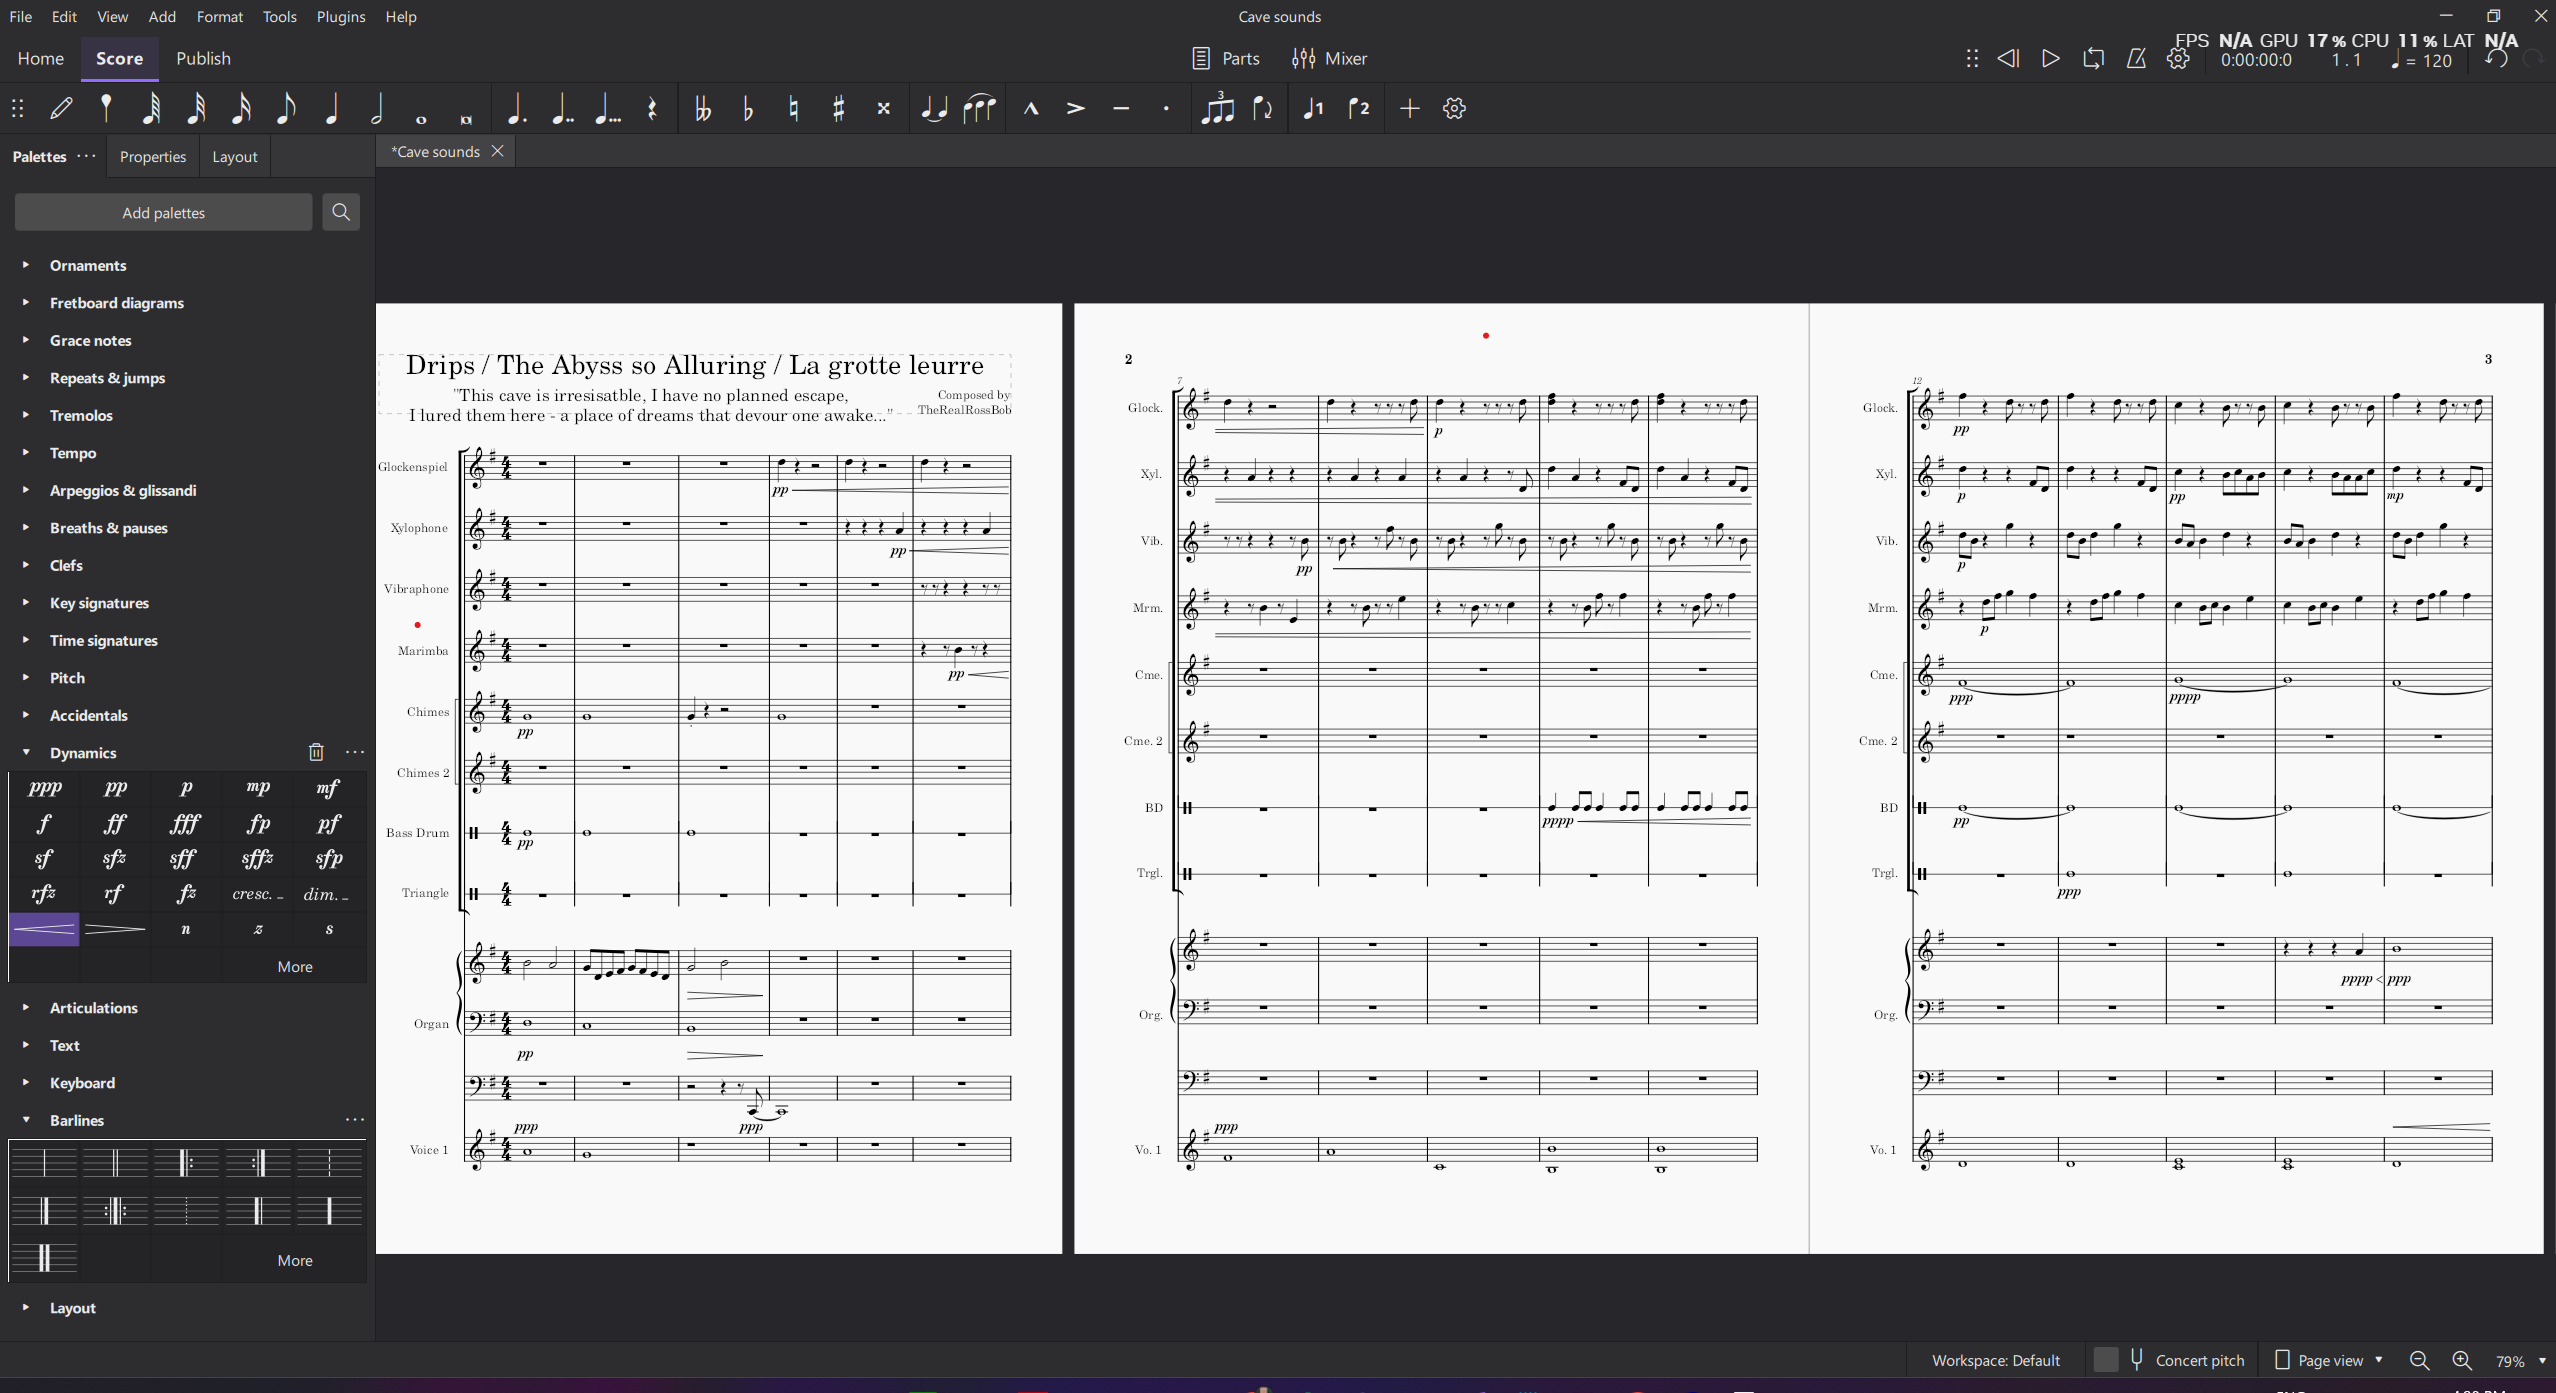Toggle the metronome icon
Screen dimensions: 2556x1393
(x=2136, y=59)
